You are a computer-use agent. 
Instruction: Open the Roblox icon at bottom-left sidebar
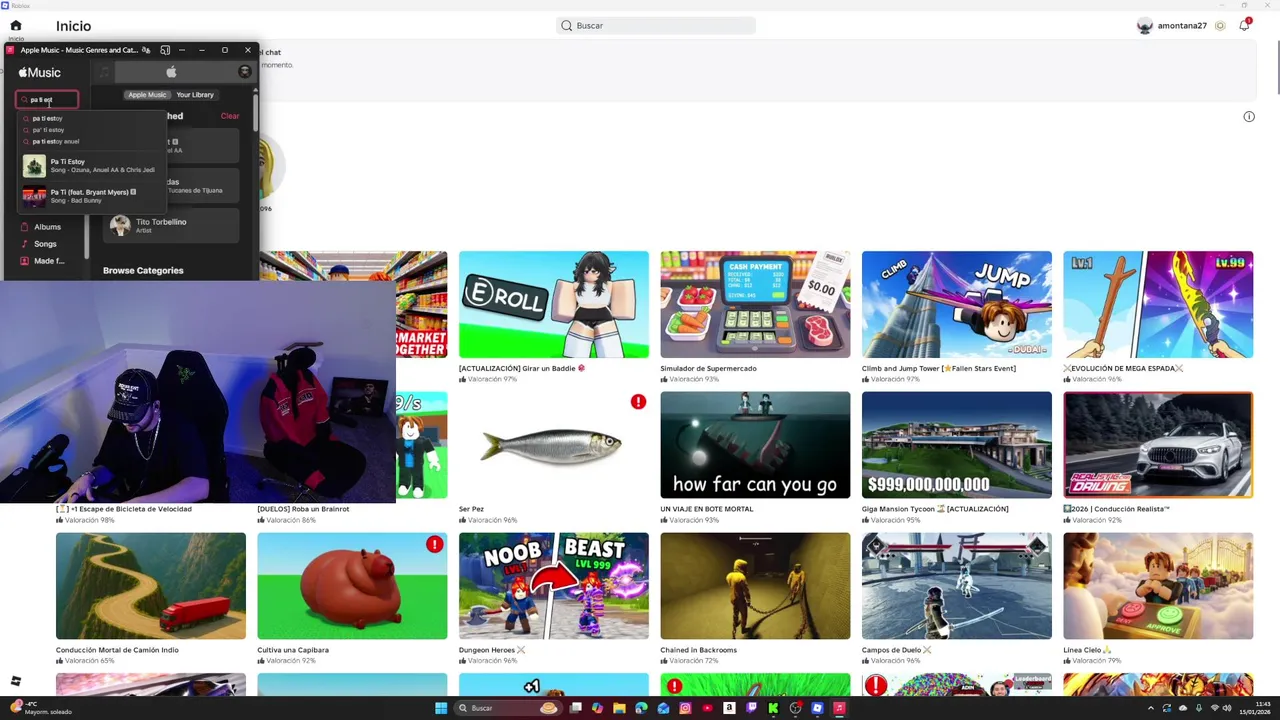pos(15,681)
